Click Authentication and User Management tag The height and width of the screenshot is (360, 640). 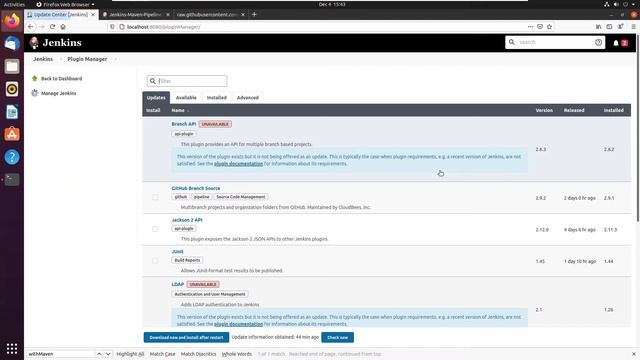(210, 294)
